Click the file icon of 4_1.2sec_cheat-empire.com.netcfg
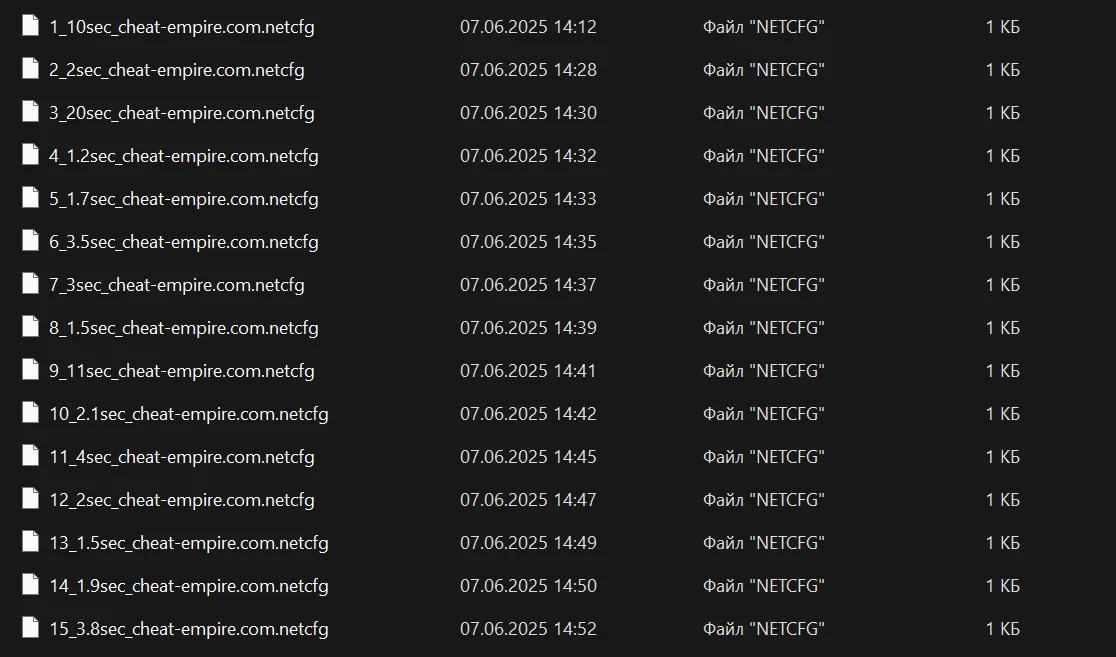 pos(30,156)
